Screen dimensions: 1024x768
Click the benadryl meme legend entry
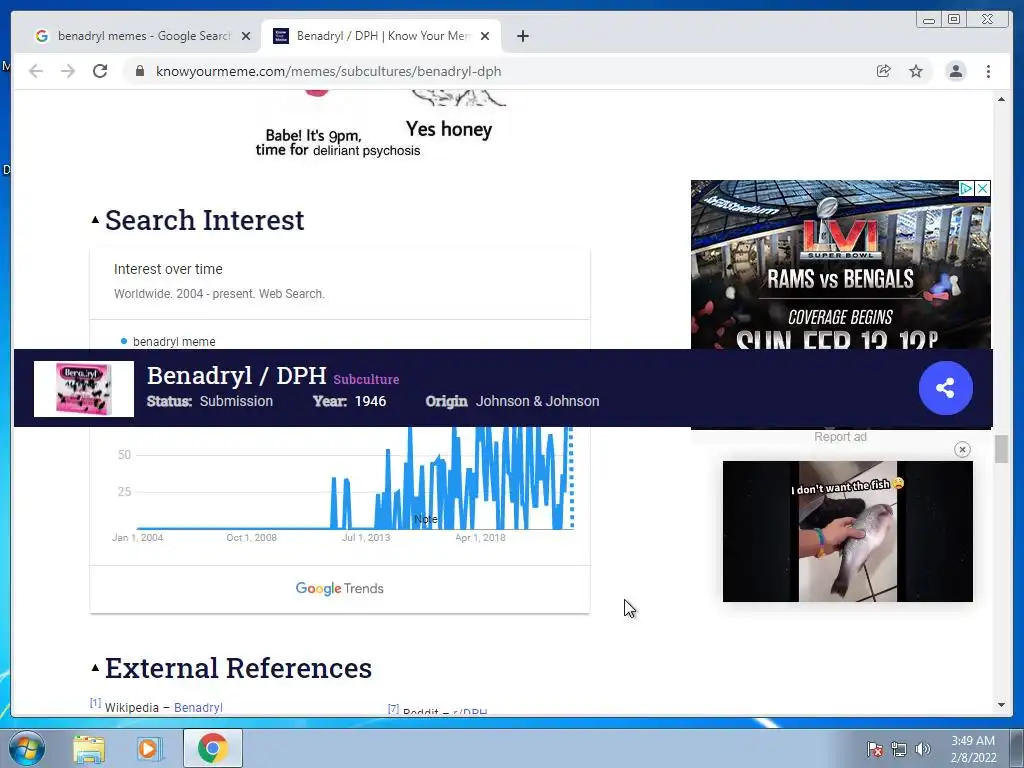(168, 342)
